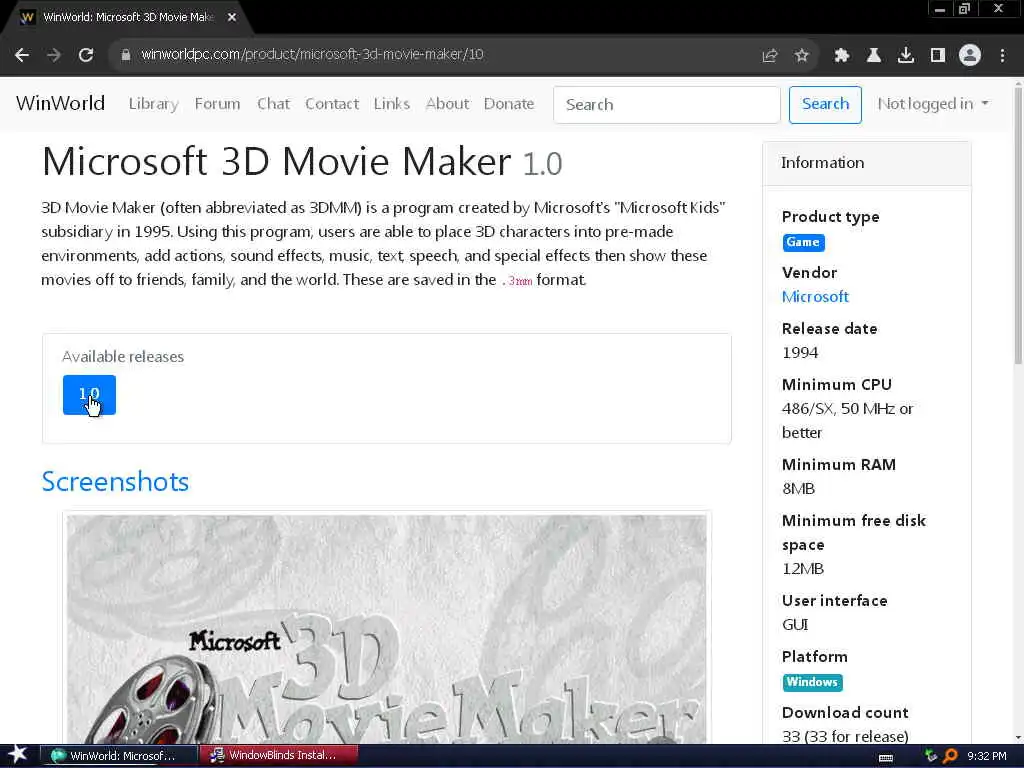Show browser downloads

click(x=906, y=56)
